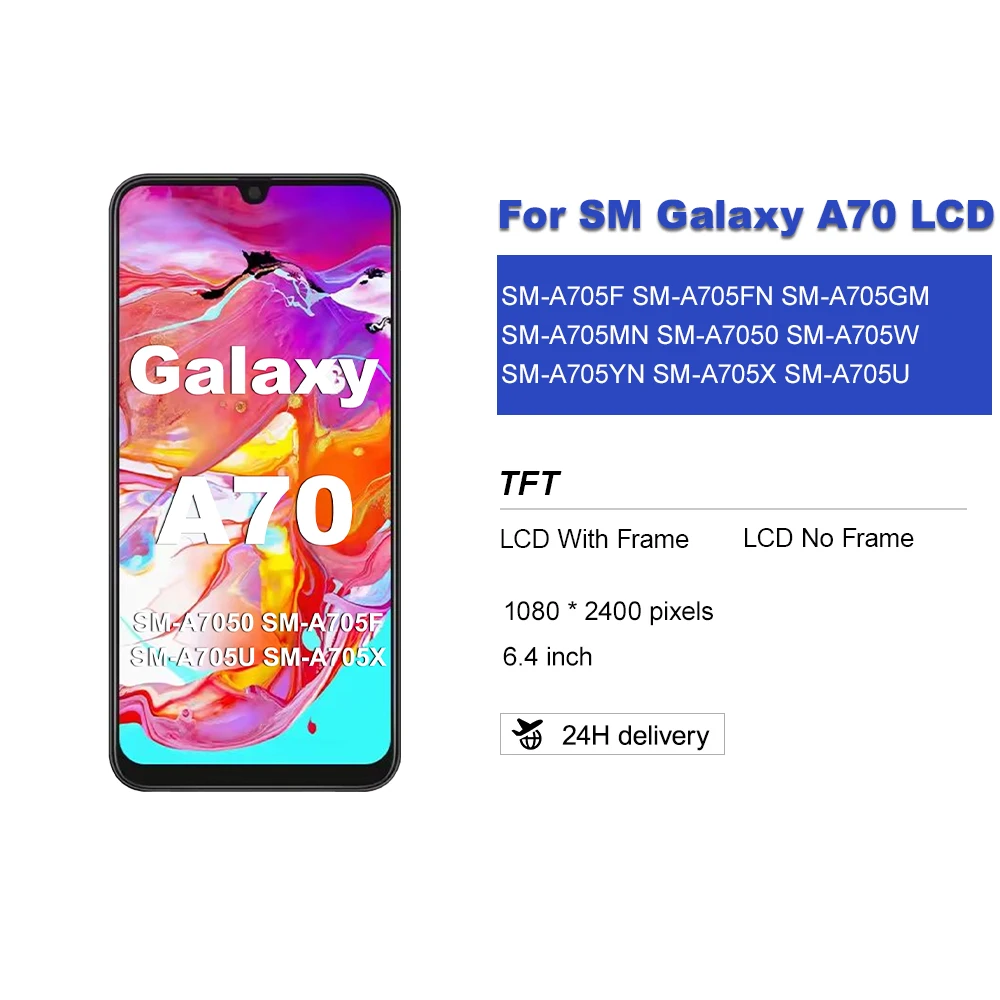Click the SM-A705GM model text
The width and height of the screenshot is (1000, 1000).
855,296
